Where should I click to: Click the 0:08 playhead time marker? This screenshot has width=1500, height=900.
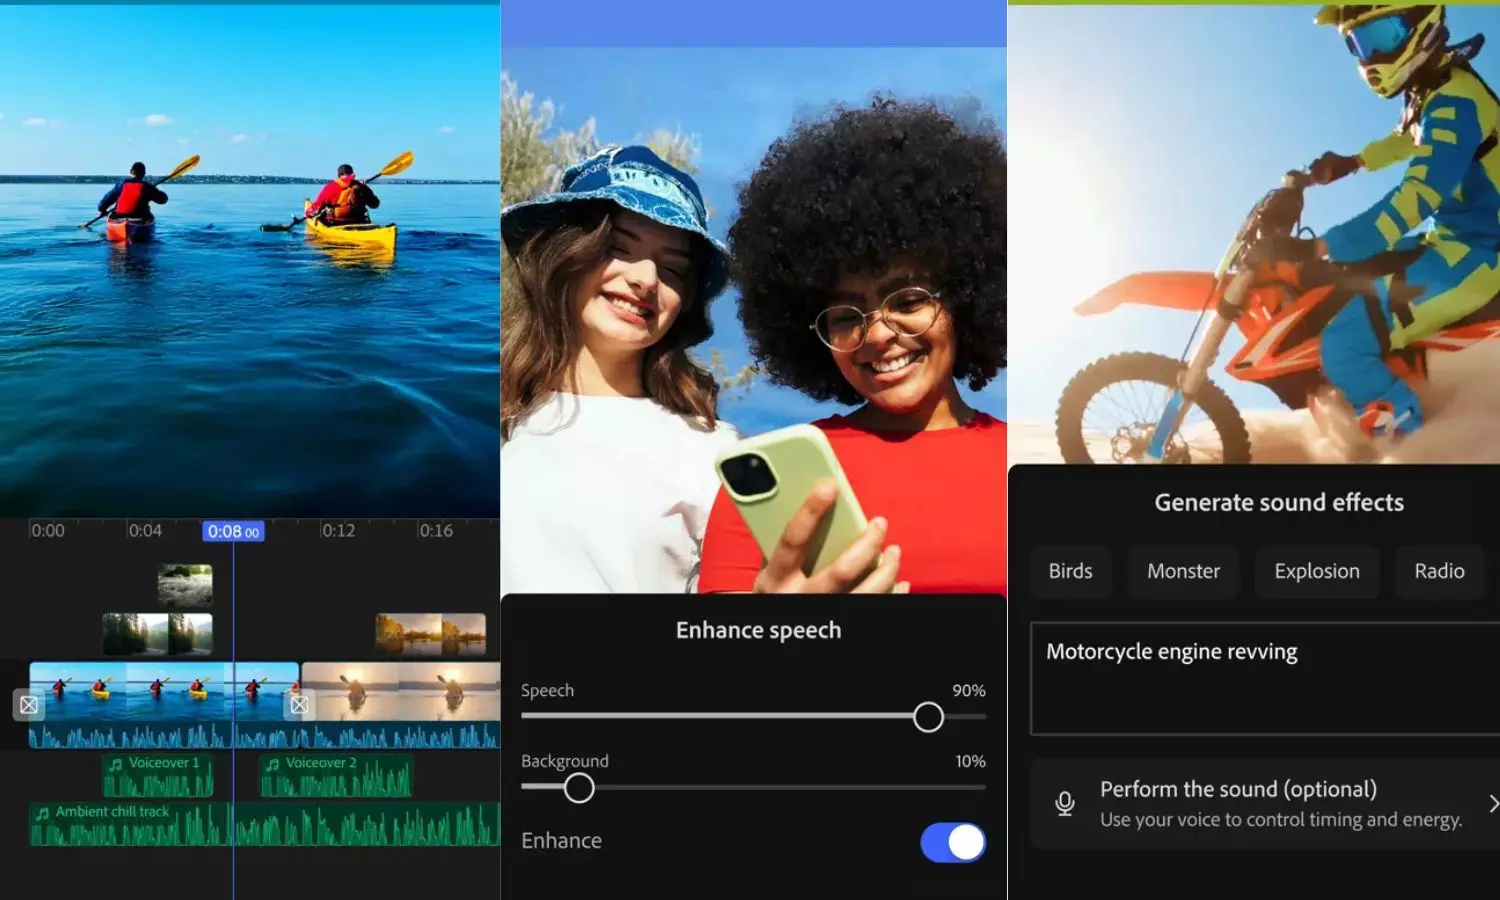(x=233, y=532)
